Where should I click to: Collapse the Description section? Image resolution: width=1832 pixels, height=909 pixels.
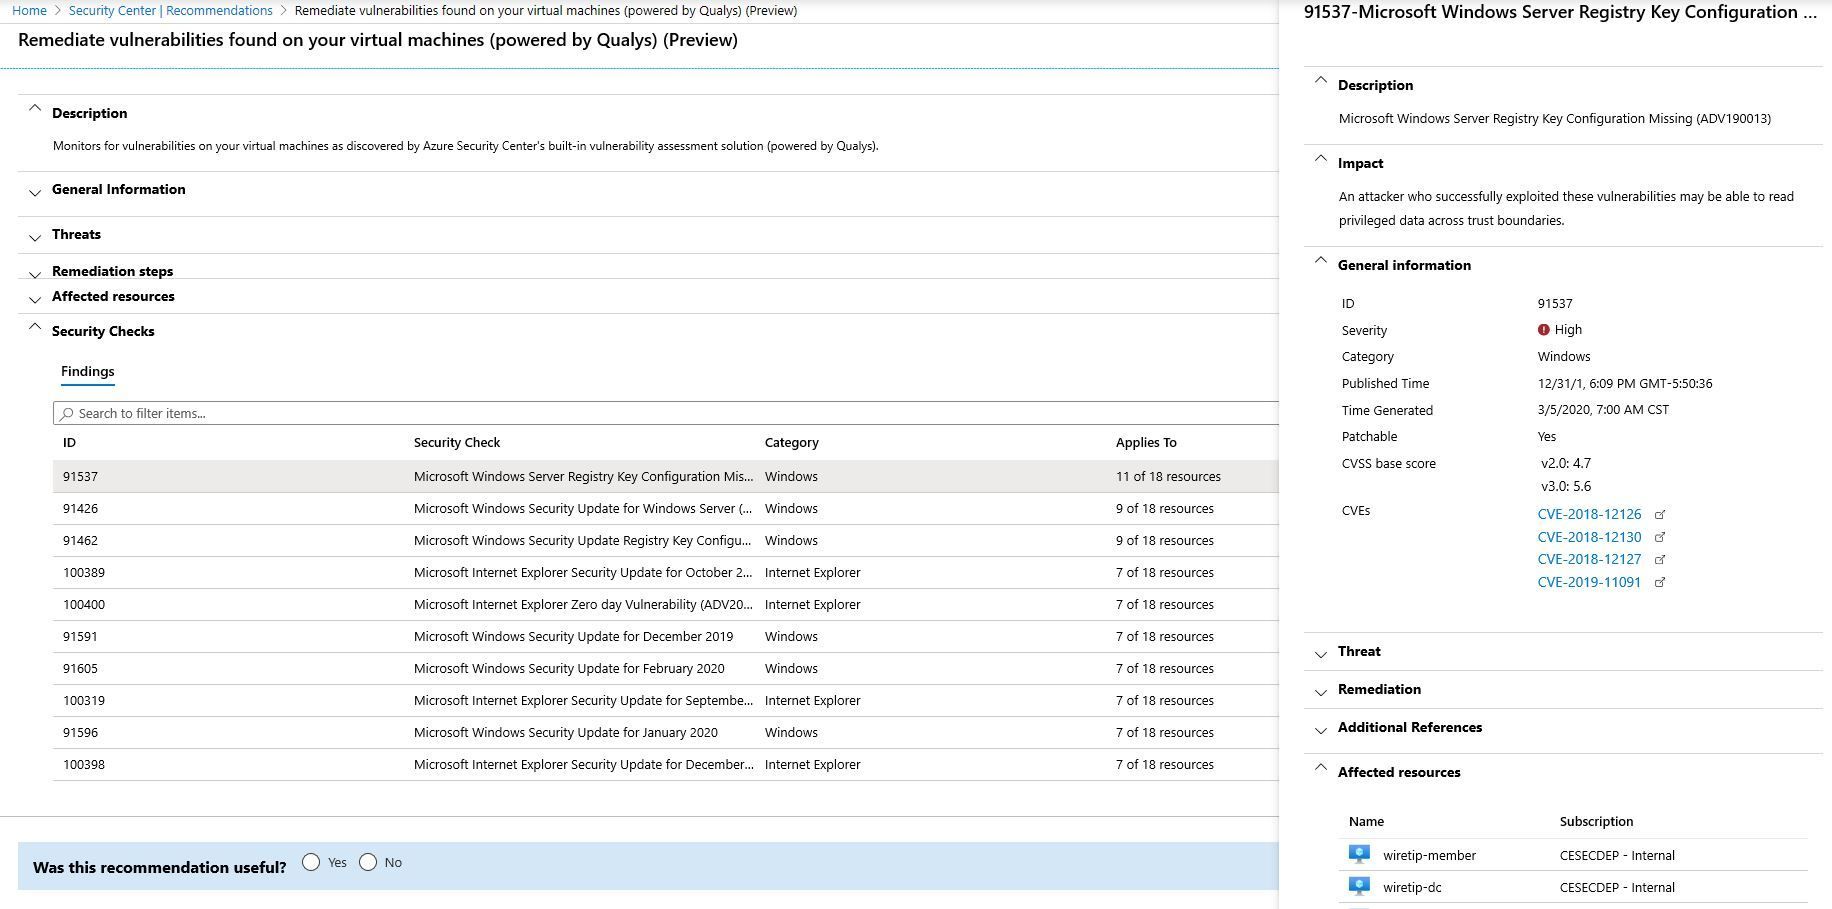click(35, 108)
